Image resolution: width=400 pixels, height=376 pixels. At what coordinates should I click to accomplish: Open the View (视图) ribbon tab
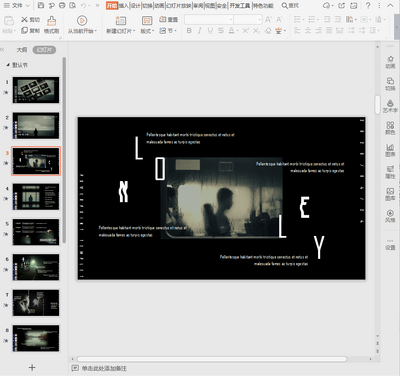click(x=210, y=6)
